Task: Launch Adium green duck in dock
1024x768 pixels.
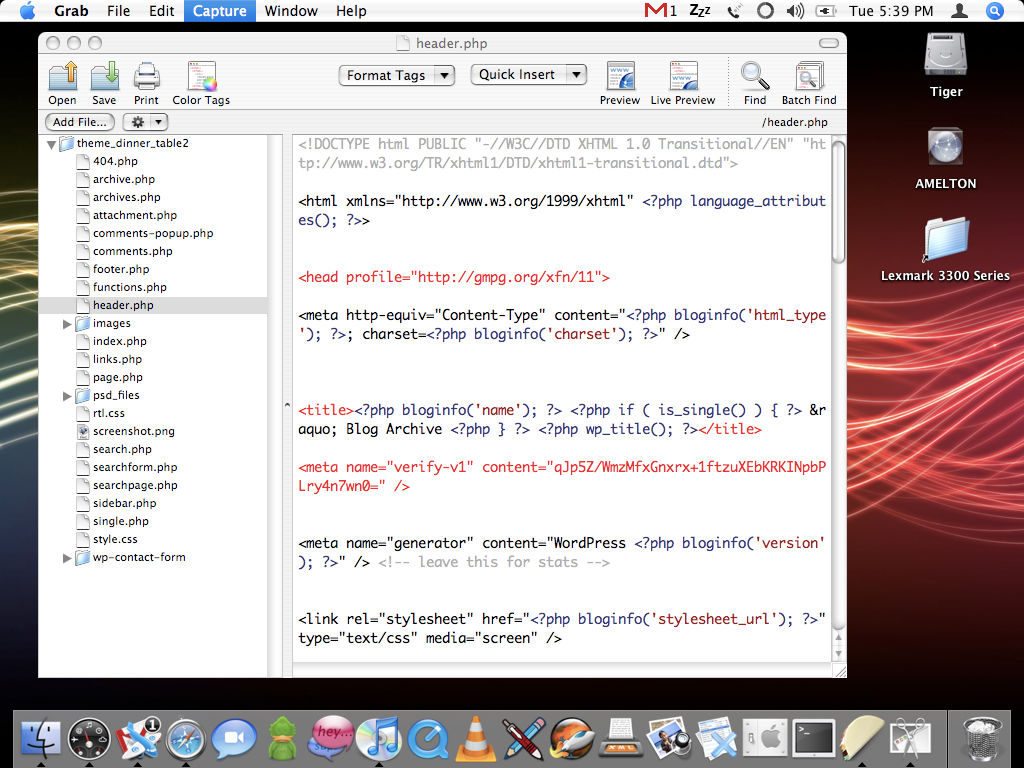Action: (282, 739)
